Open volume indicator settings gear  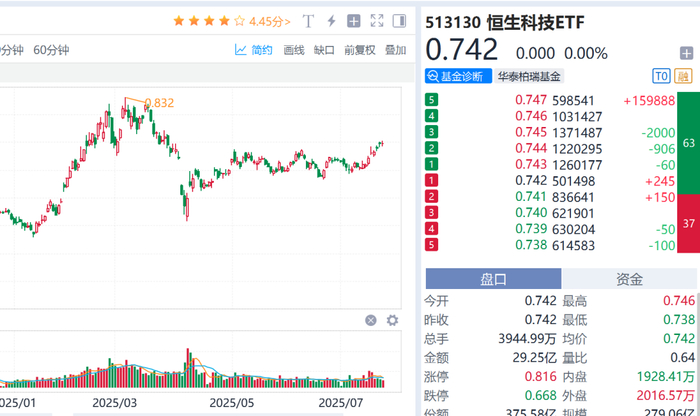click(x=392, y=320)
